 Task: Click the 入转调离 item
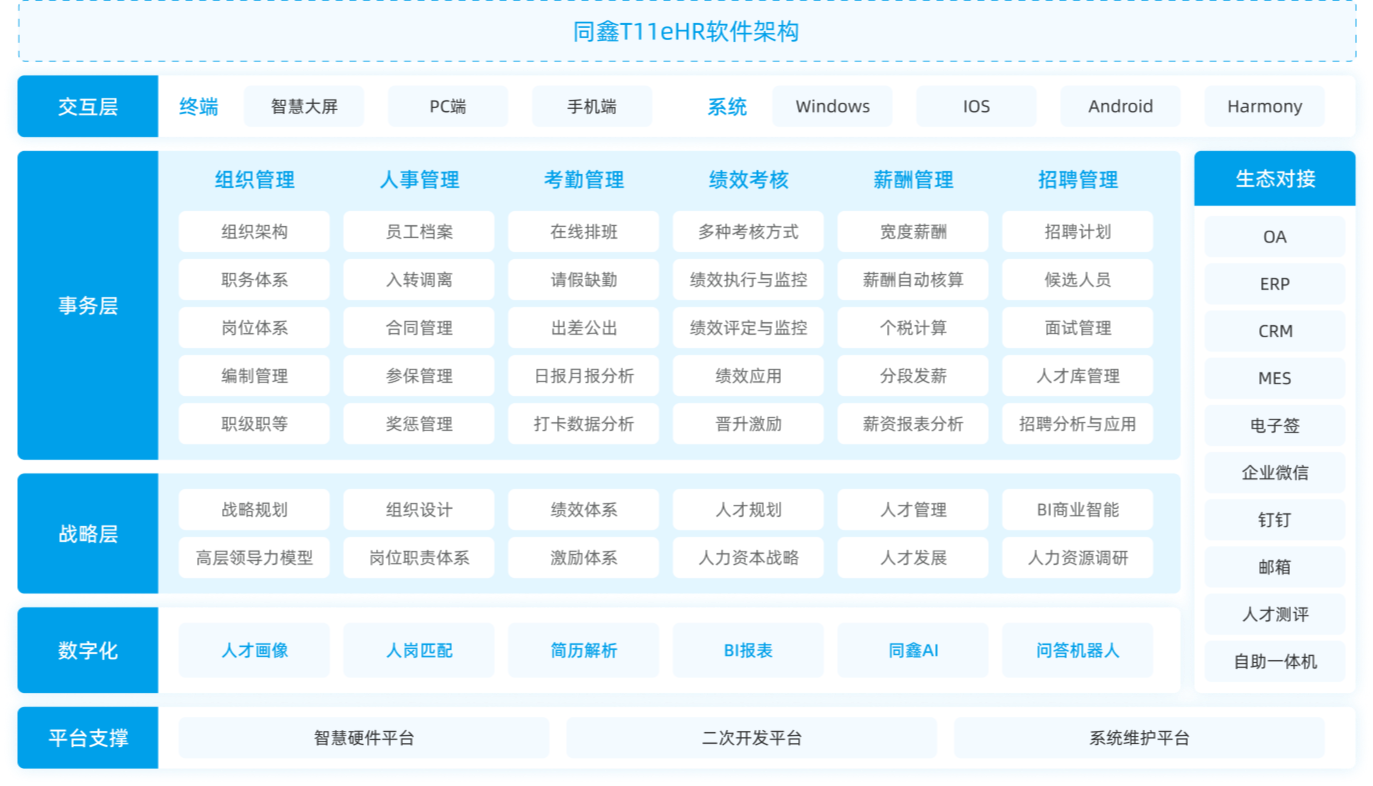tap(419, 279)
